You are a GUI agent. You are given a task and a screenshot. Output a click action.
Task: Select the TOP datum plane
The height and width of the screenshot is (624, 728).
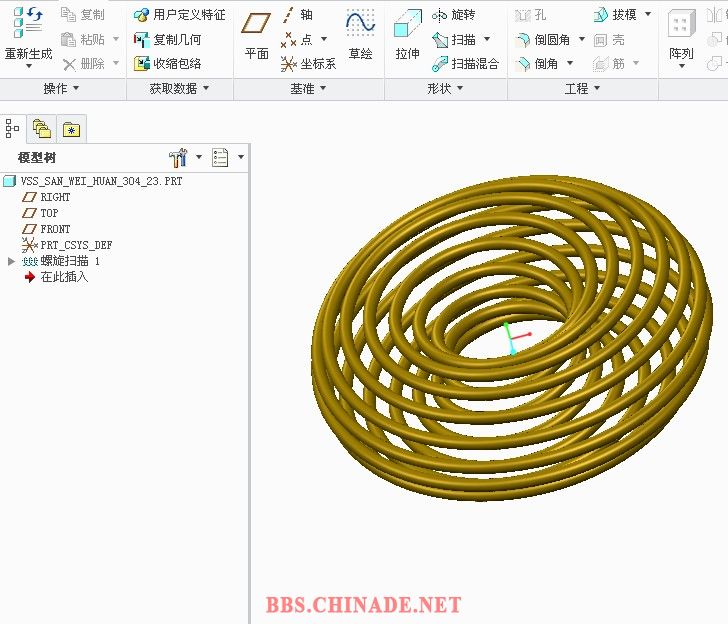pos(40,213)
